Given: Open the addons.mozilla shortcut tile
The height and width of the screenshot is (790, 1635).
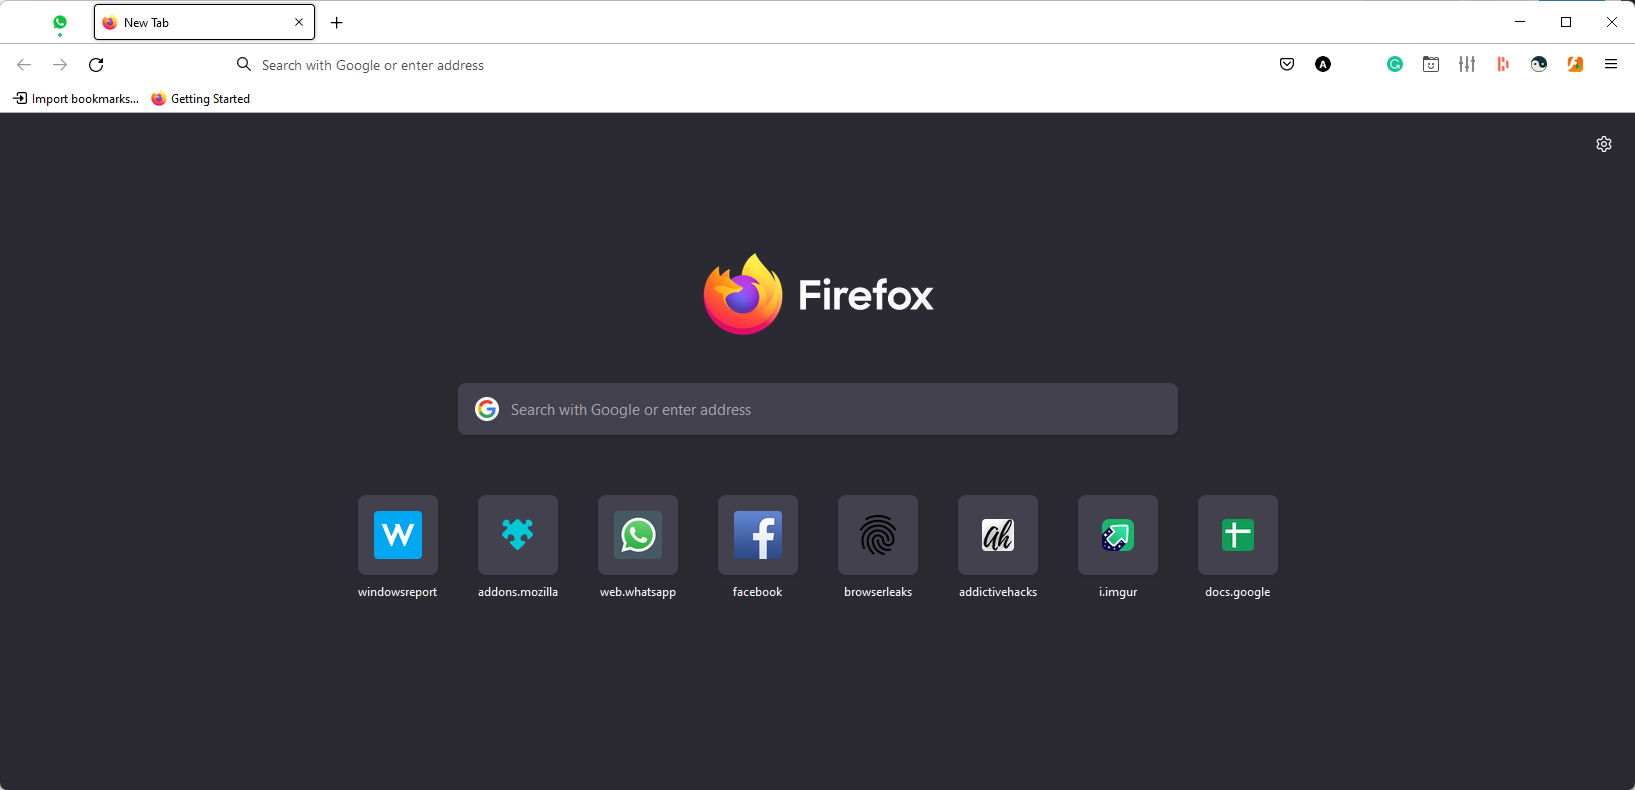Looking at the screenshot, I should [x=518, y=535].
